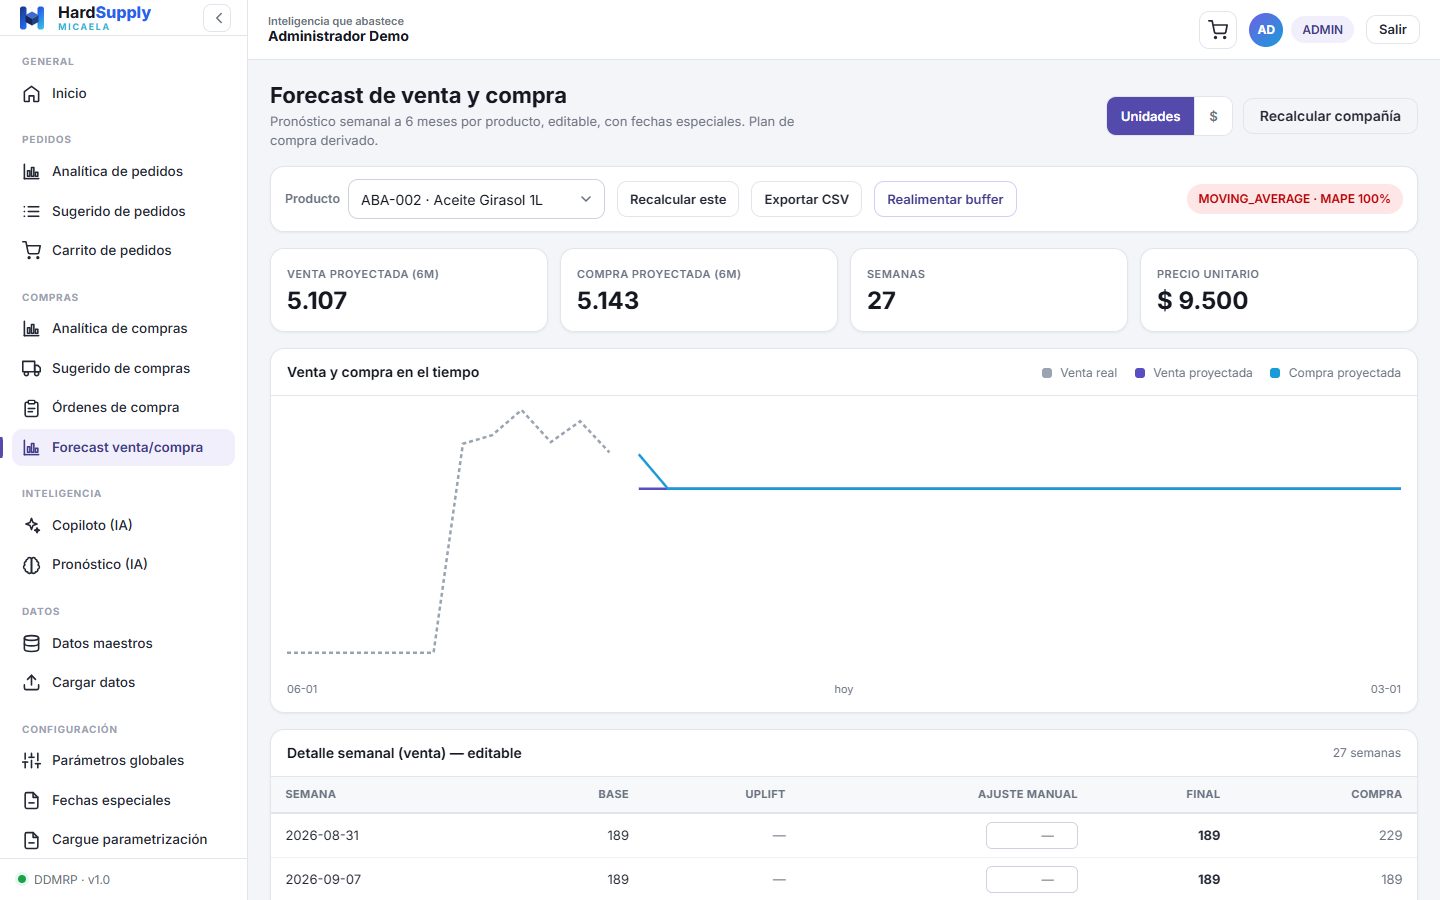This screenshot has height=900, width=1440.
Task: Click the Analitica de pedidos chart icon
Action: point(32,172)
